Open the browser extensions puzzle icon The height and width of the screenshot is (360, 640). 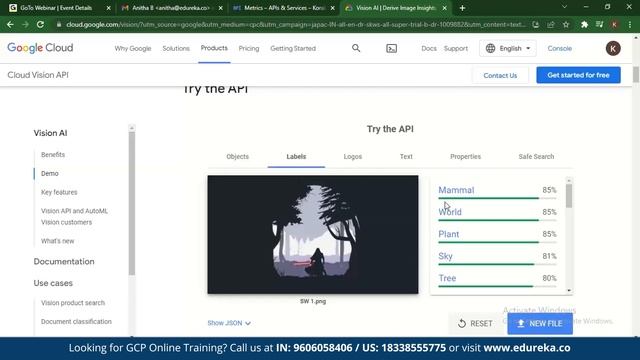pos(584,24)
